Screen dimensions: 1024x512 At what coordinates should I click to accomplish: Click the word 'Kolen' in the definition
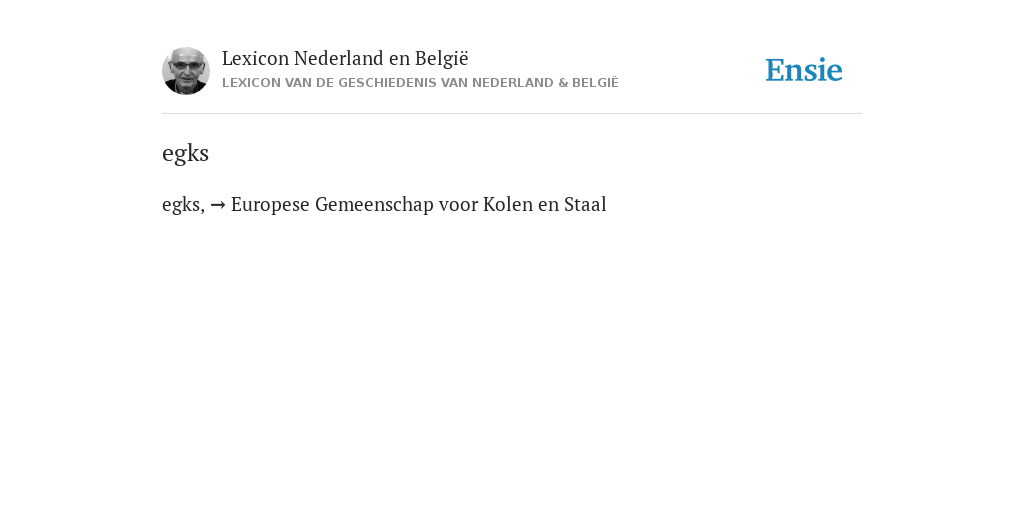point(507,205)
